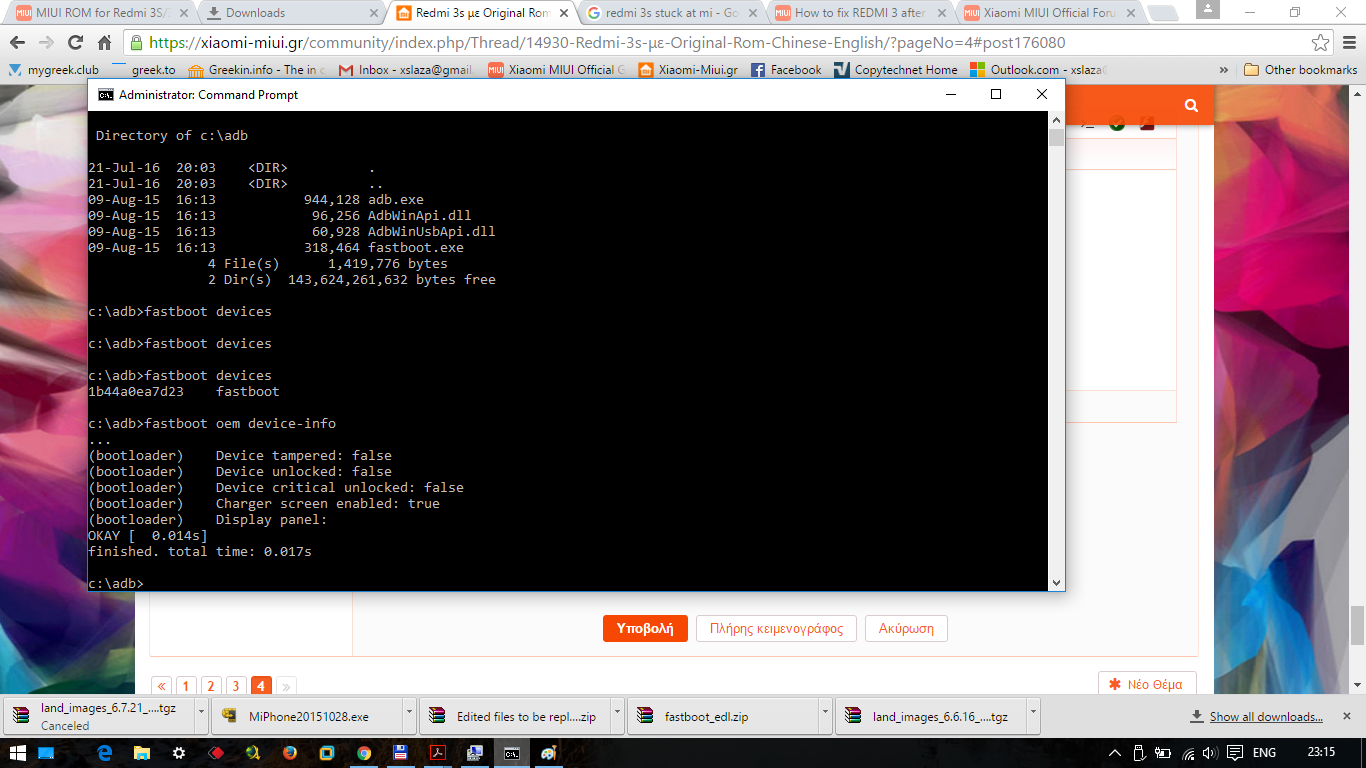Open the 23:15 clock in the taskbar

coord(1321,752)
